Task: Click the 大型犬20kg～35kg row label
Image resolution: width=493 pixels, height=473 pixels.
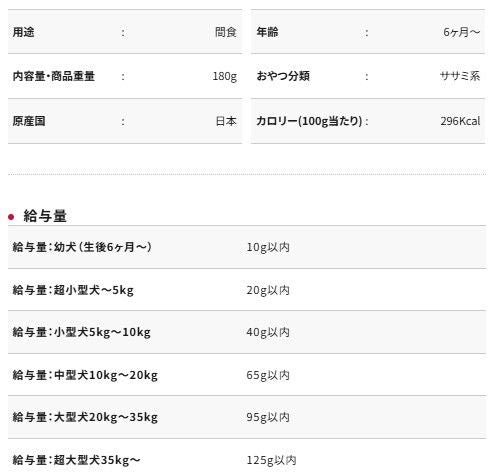Action: pos(85,417)
